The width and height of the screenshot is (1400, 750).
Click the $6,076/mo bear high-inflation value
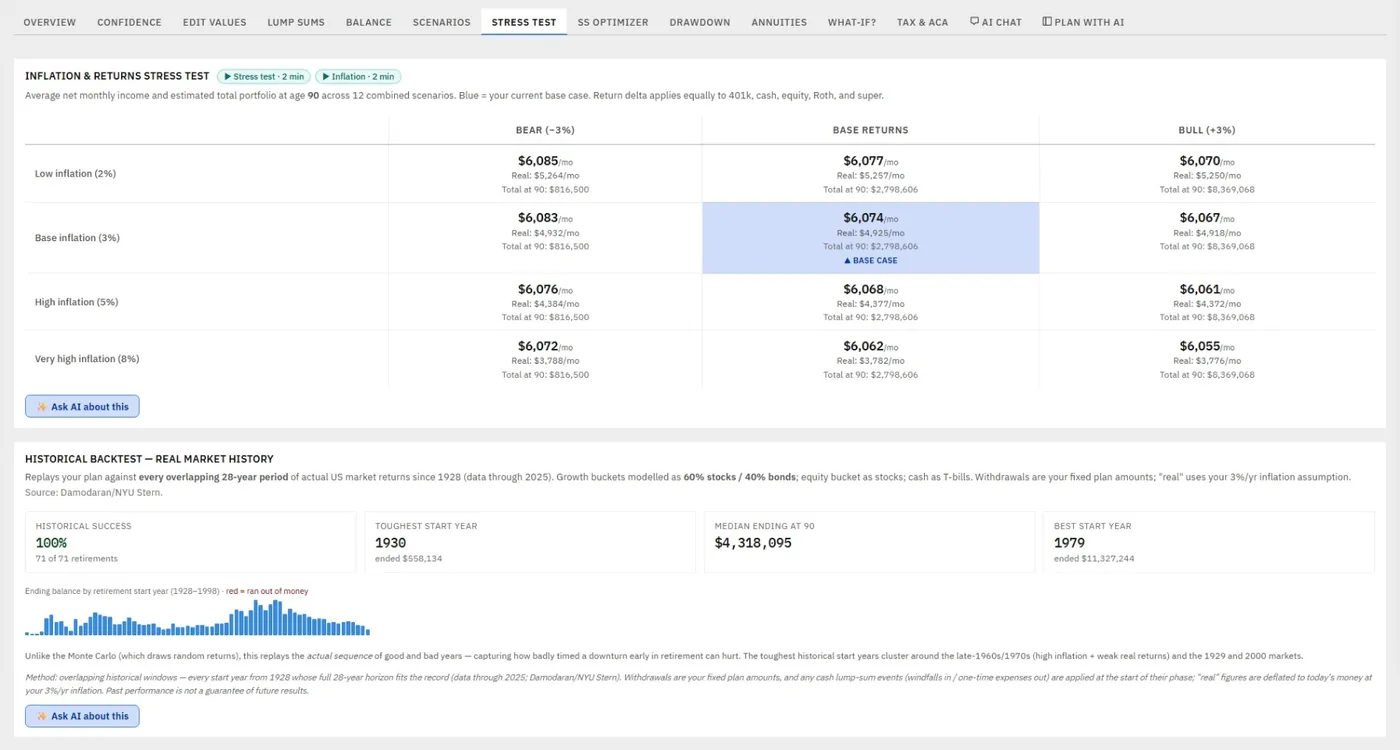545,290
